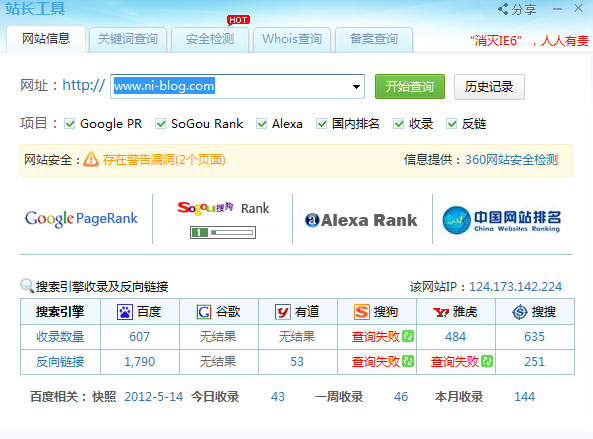Image resolution: width=593 pixels, height=439 pixels.
Task: Click the 反向链接 row label
Action: click(60, 362)
